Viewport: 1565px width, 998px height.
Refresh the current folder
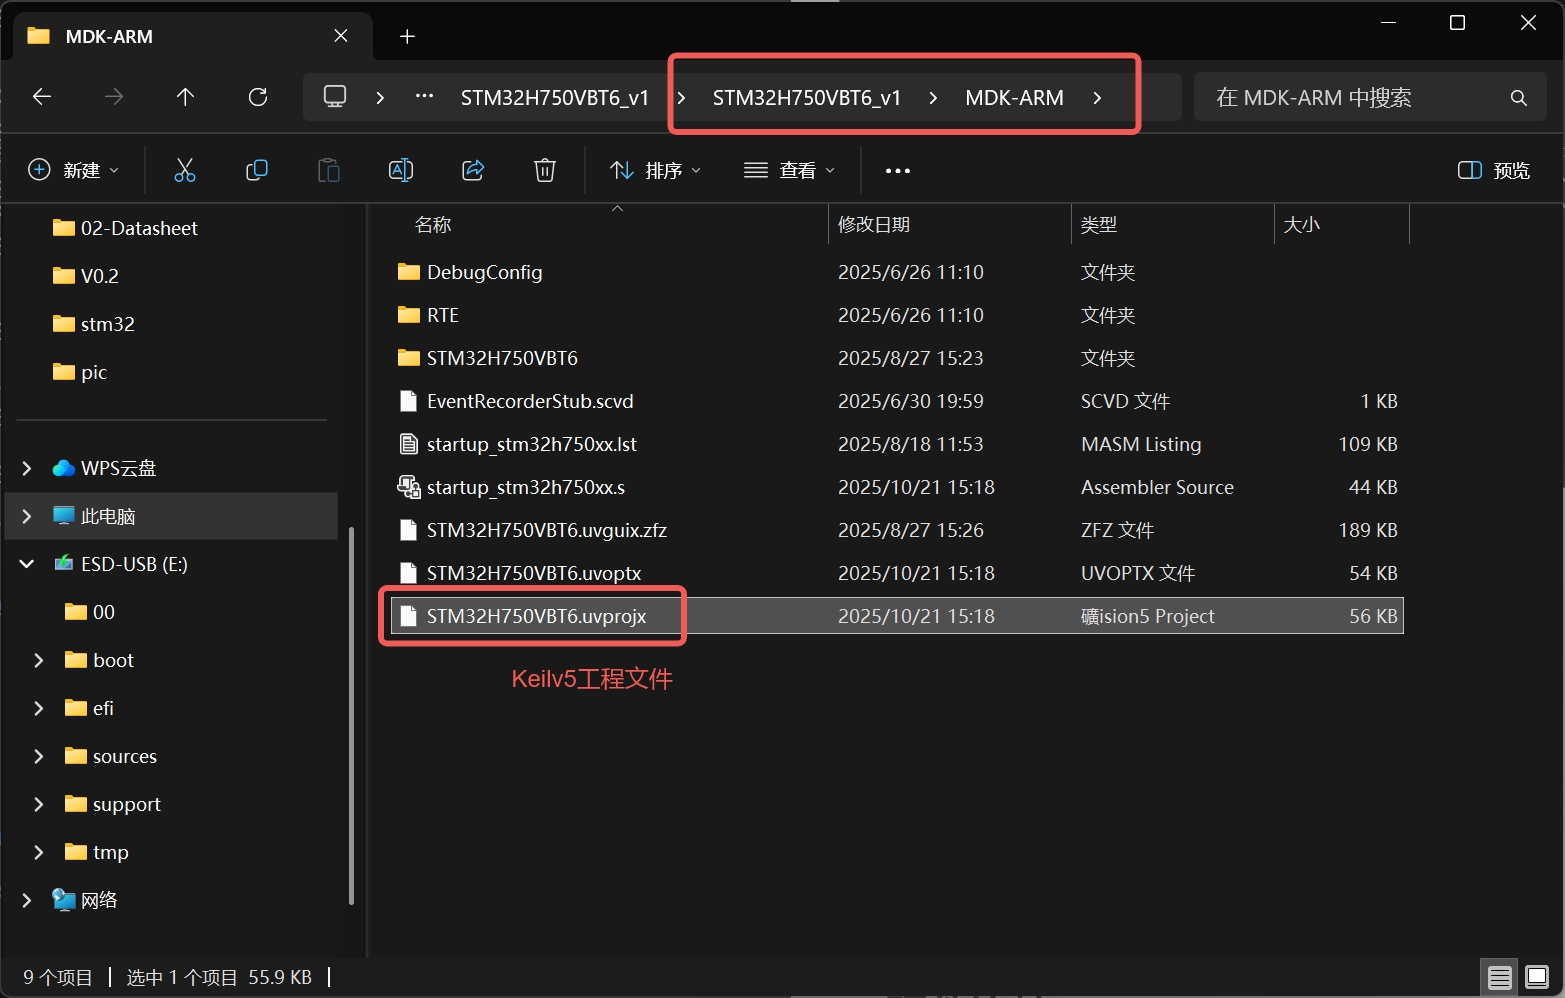pyautogui.click(x=258, y=97)
